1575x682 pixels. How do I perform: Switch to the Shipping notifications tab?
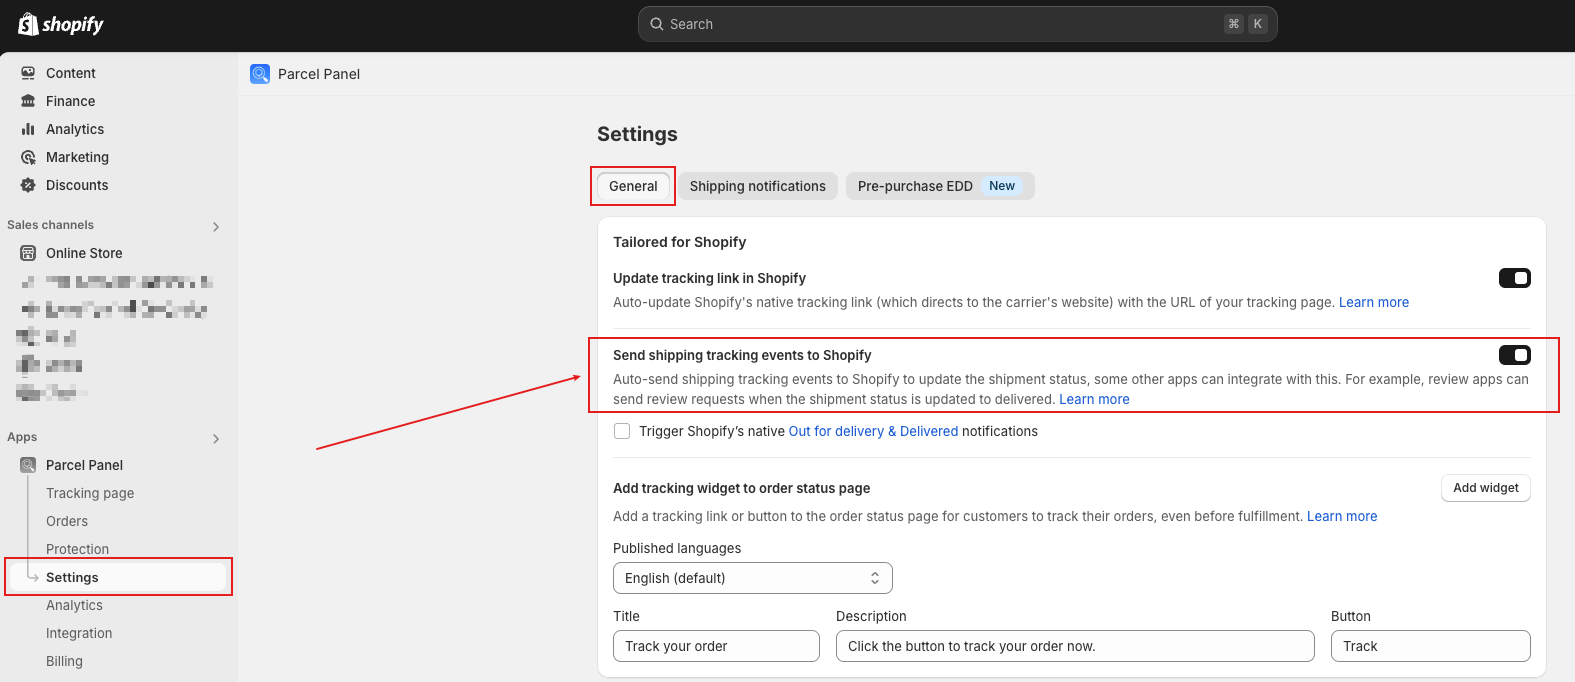(757, 186)
